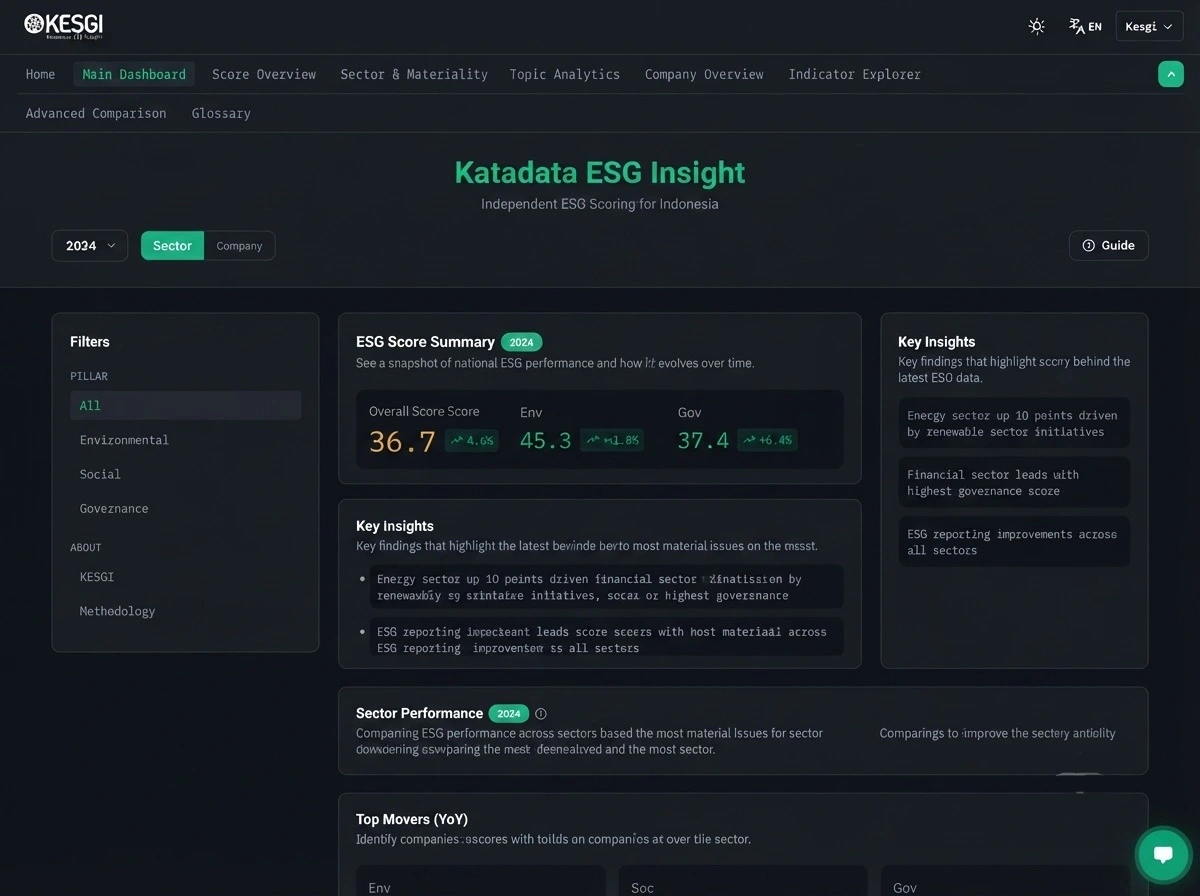Open the ESG reporting improvements insight card
1200x896 pixels.
click(1014, 541)
